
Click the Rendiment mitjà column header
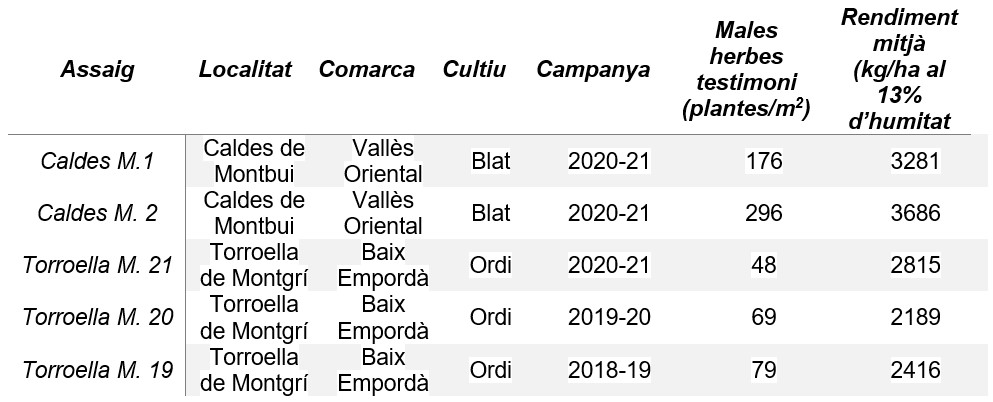coord(900,70)
